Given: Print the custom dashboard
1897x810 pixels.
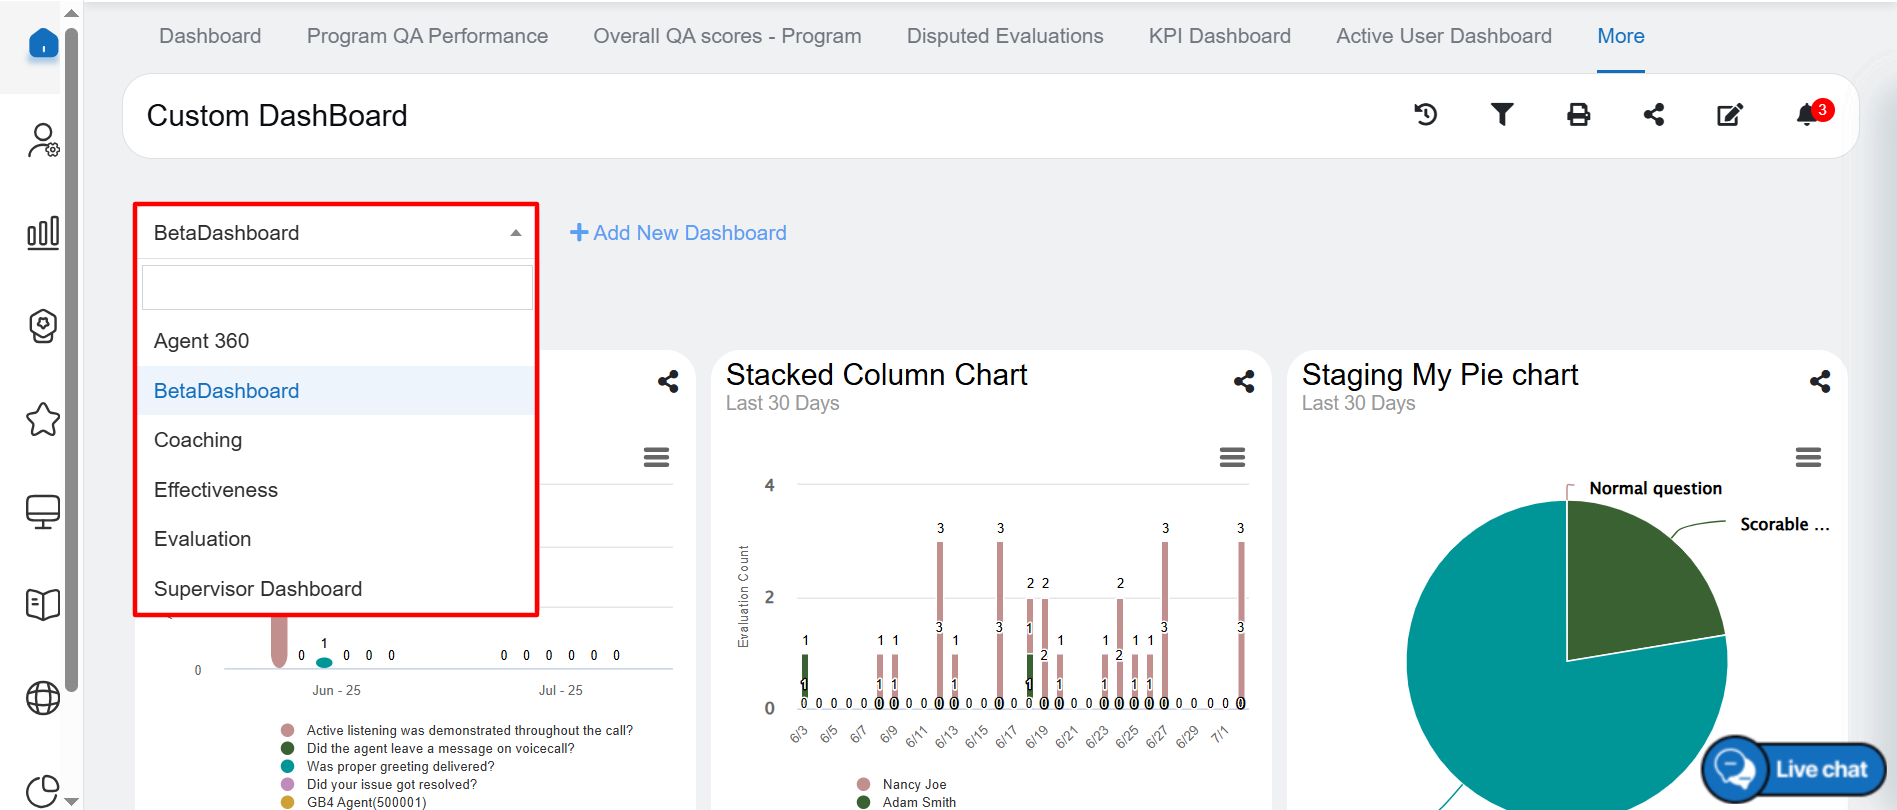Looking at the screenshot, I should [1578, 115].
